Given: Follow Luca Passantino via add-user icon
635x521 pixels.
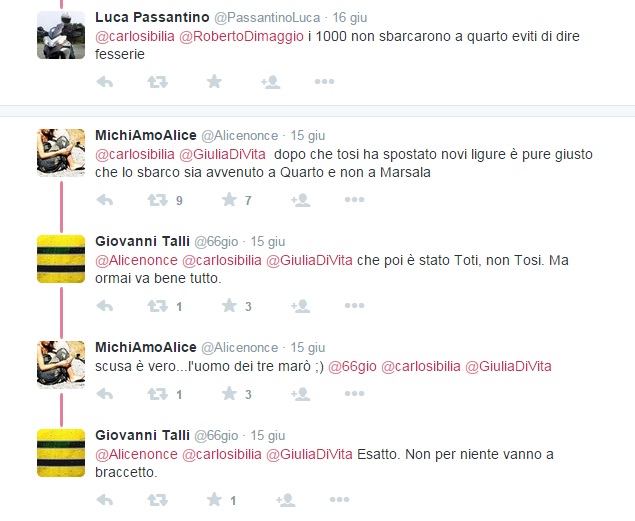Looking at the screenshot, I should 271,82.
